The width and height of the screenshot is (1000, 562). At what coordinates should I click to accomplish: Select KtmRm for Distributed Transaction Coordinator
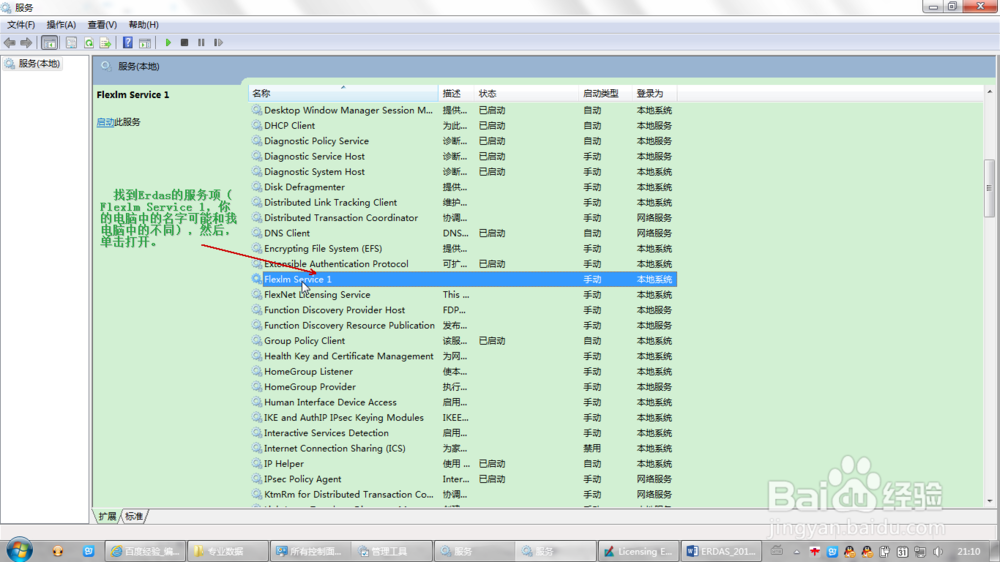463,494
